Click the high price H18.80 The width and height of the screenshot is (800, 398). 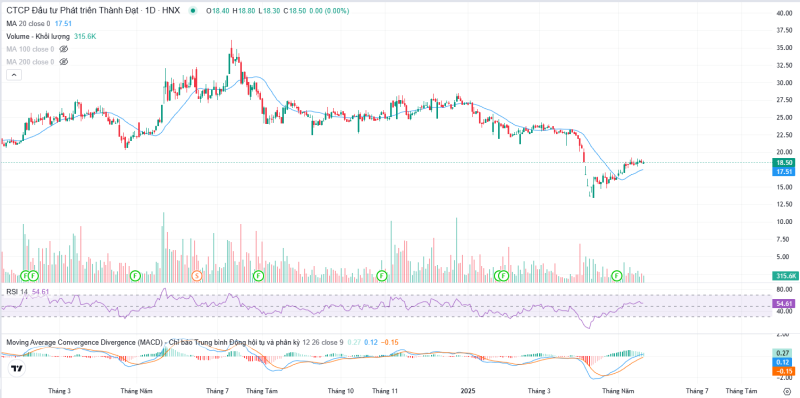(245, 11)
